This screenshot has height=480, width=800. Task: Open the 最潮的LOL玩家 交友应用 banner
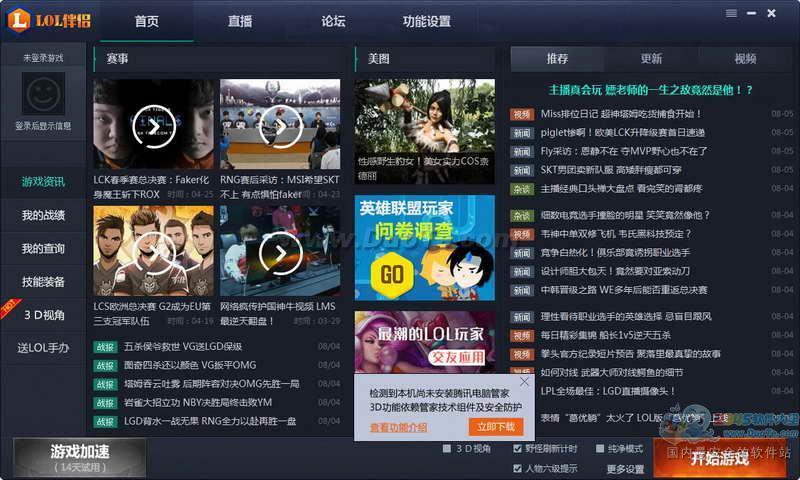click(x=424, y=342)
